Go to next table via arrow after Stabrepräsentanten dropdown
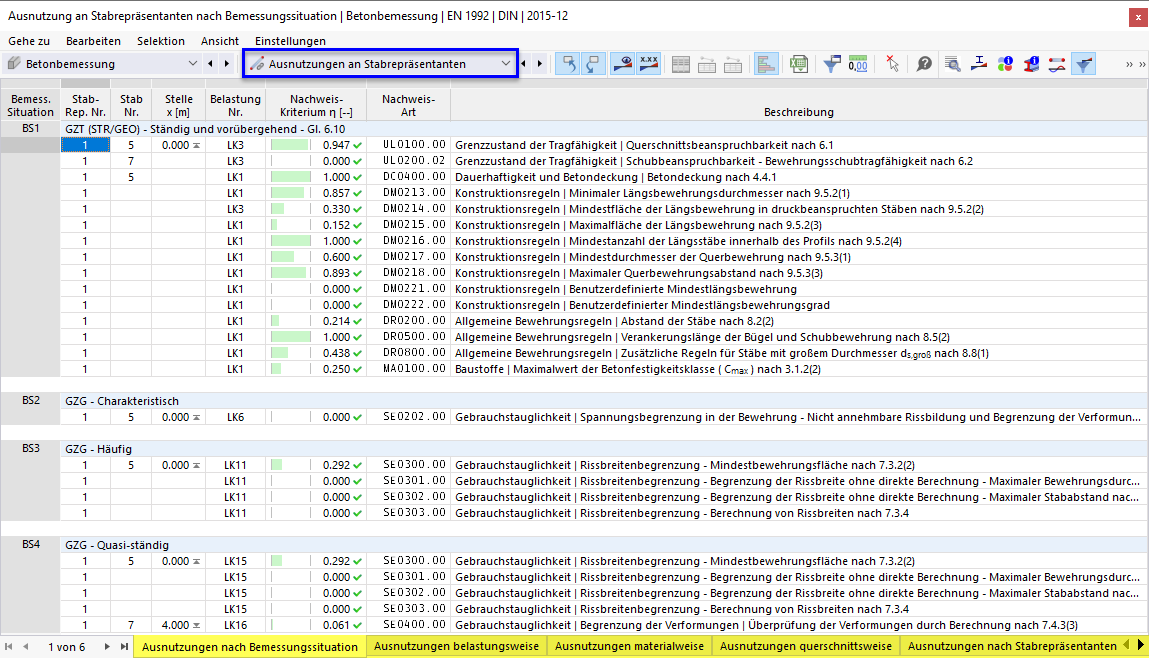 [x=540, y=64]
